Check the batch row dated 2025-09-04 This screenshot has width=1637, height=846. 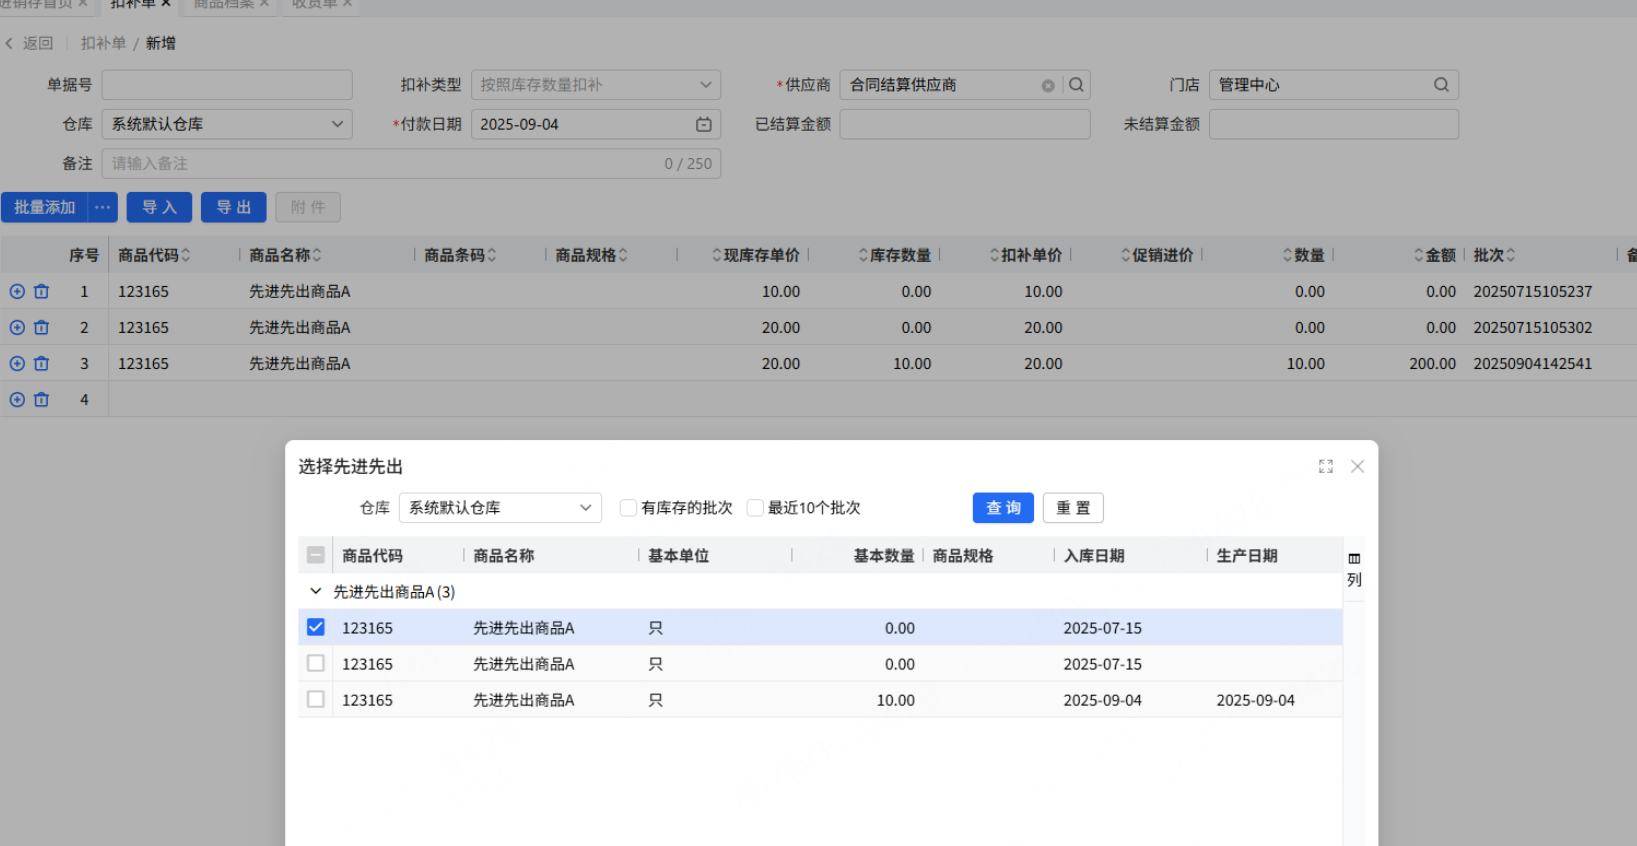tap(316, 700)
